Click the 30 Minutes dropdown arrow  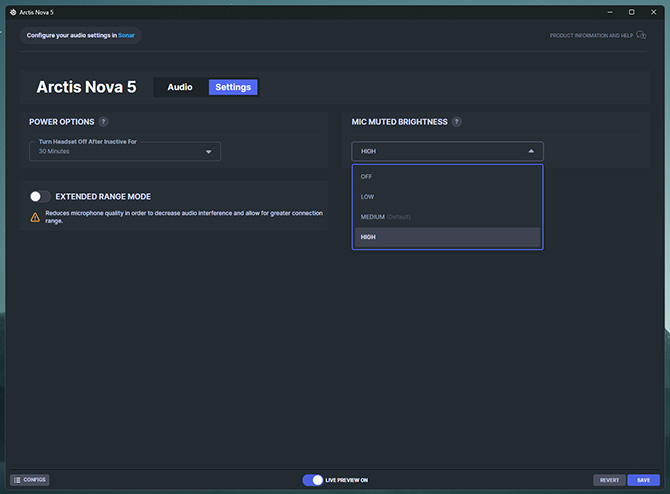(x=209, y=152)
